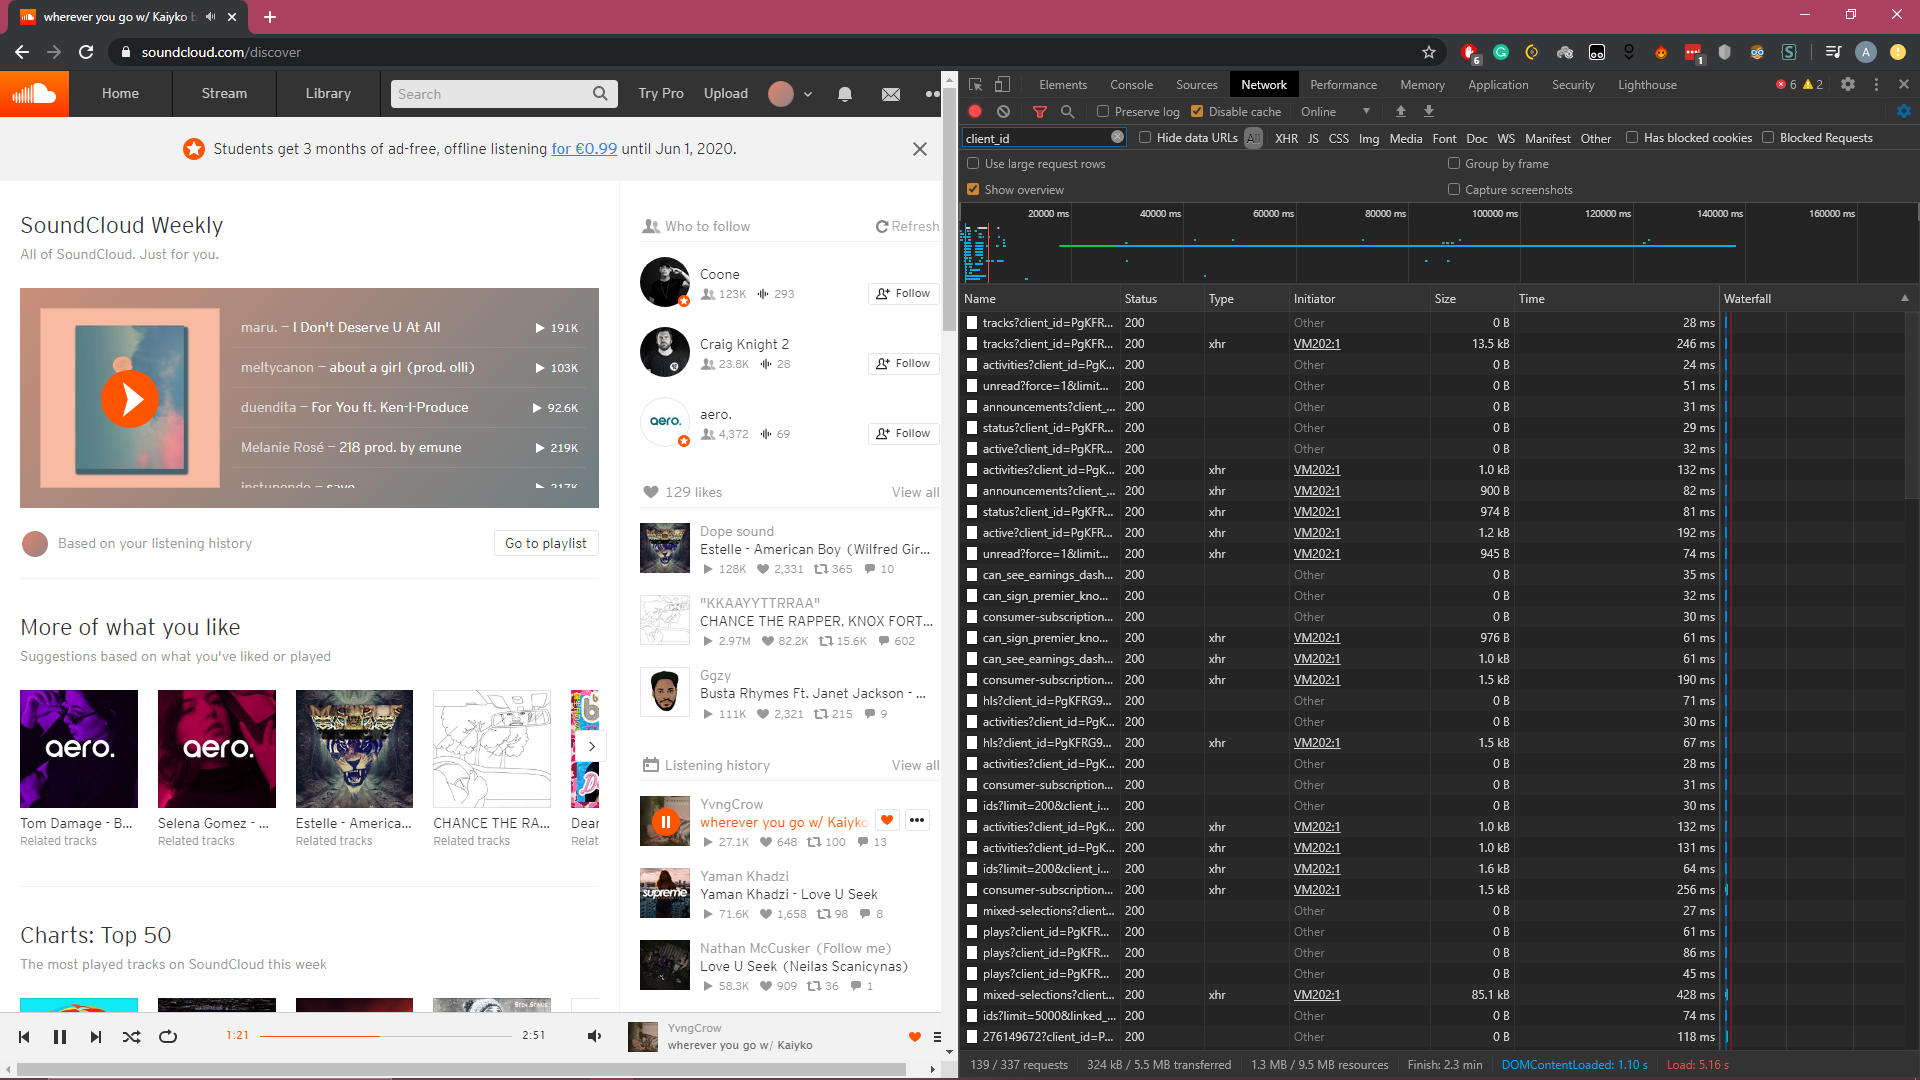Open the Tom Damage related tracks thumbnail

pos(79,749)
